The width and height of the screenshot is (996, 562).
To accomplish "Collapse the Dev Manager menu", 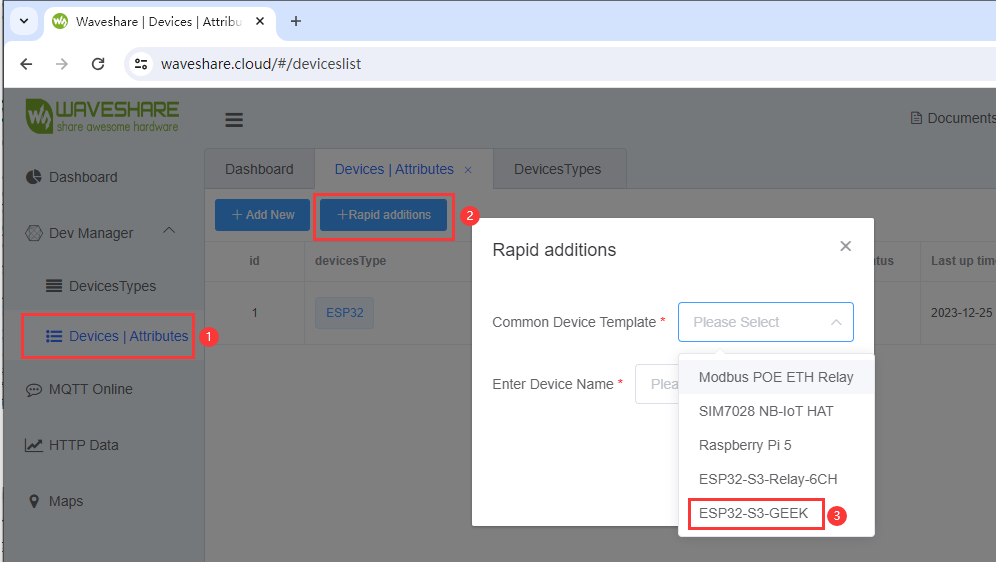I will 169,232.
